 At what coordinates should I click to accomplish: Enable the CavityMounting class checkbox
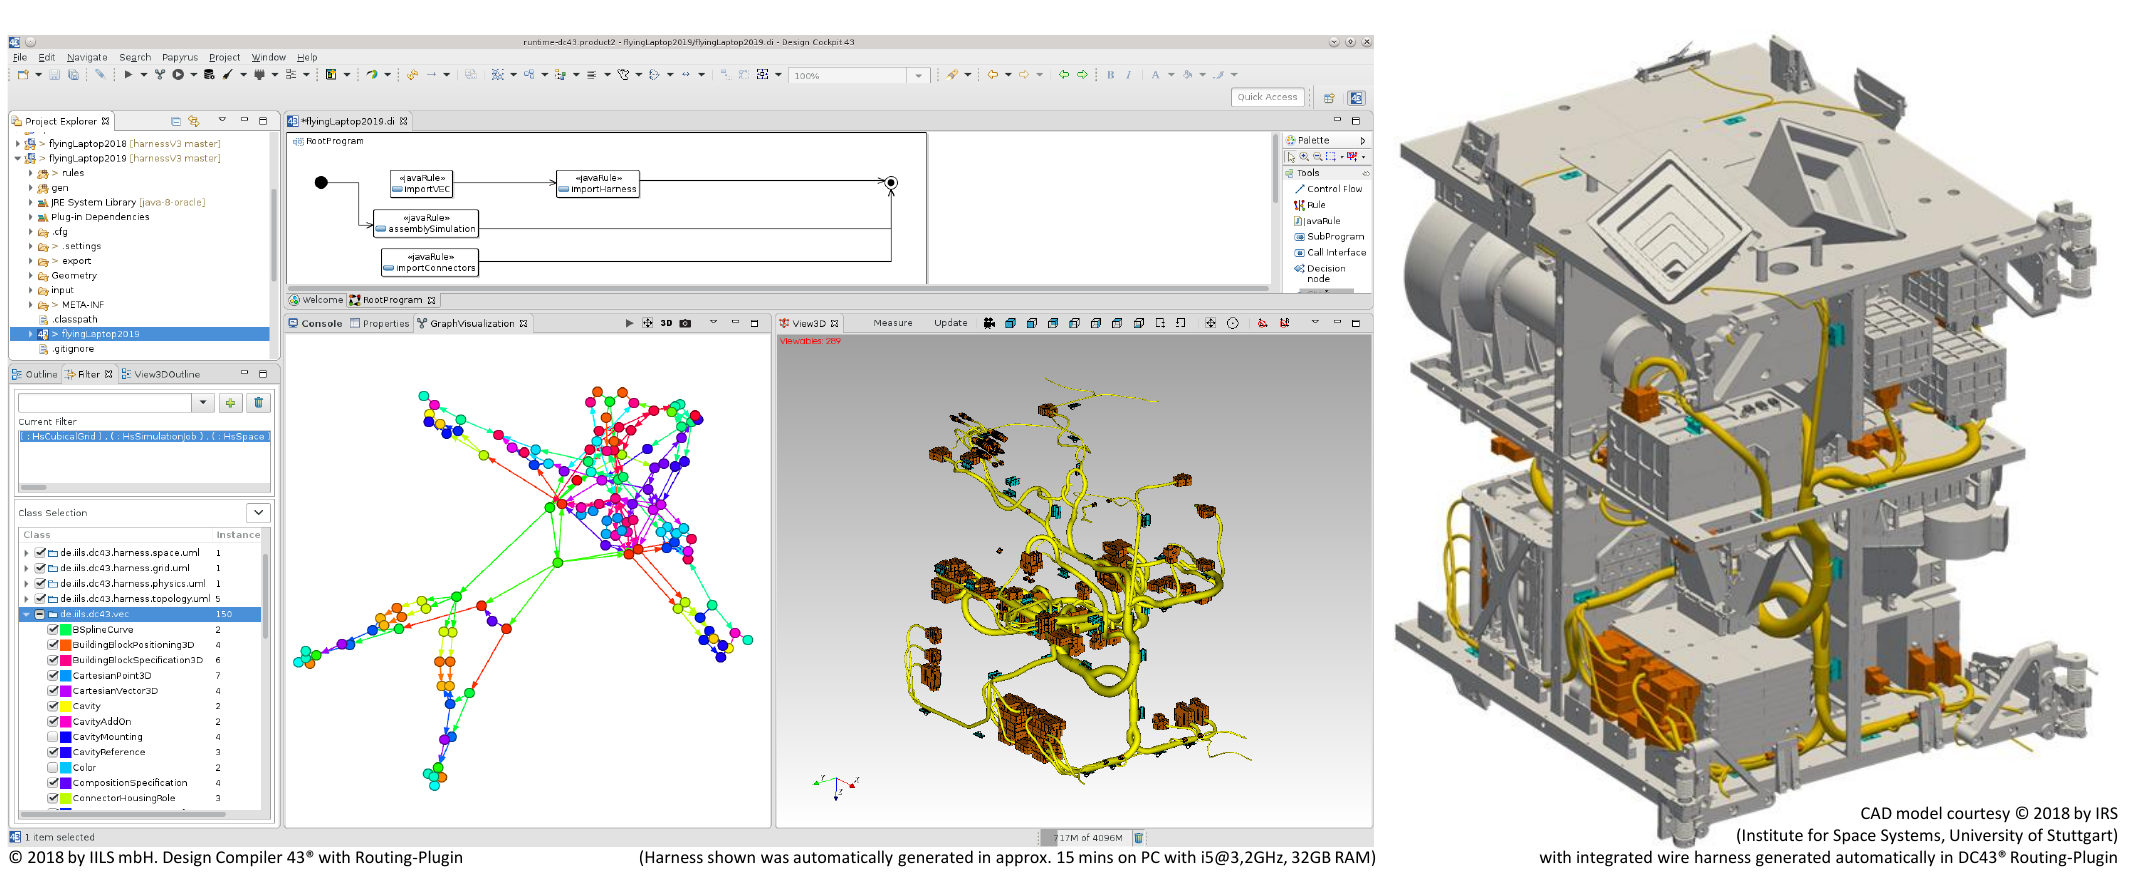click(x=53, y=737)
